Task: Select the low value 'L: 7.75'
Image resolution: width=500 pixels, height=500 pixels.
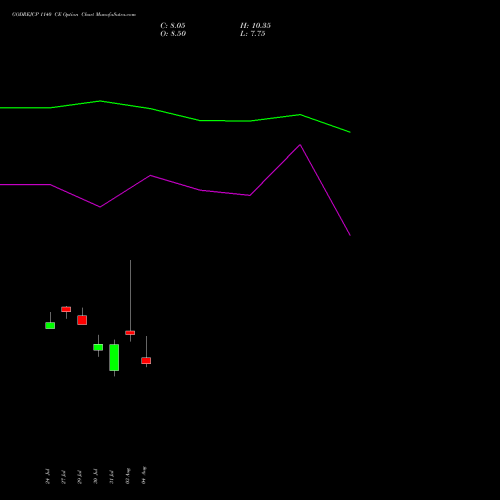Action: [253, 34]
